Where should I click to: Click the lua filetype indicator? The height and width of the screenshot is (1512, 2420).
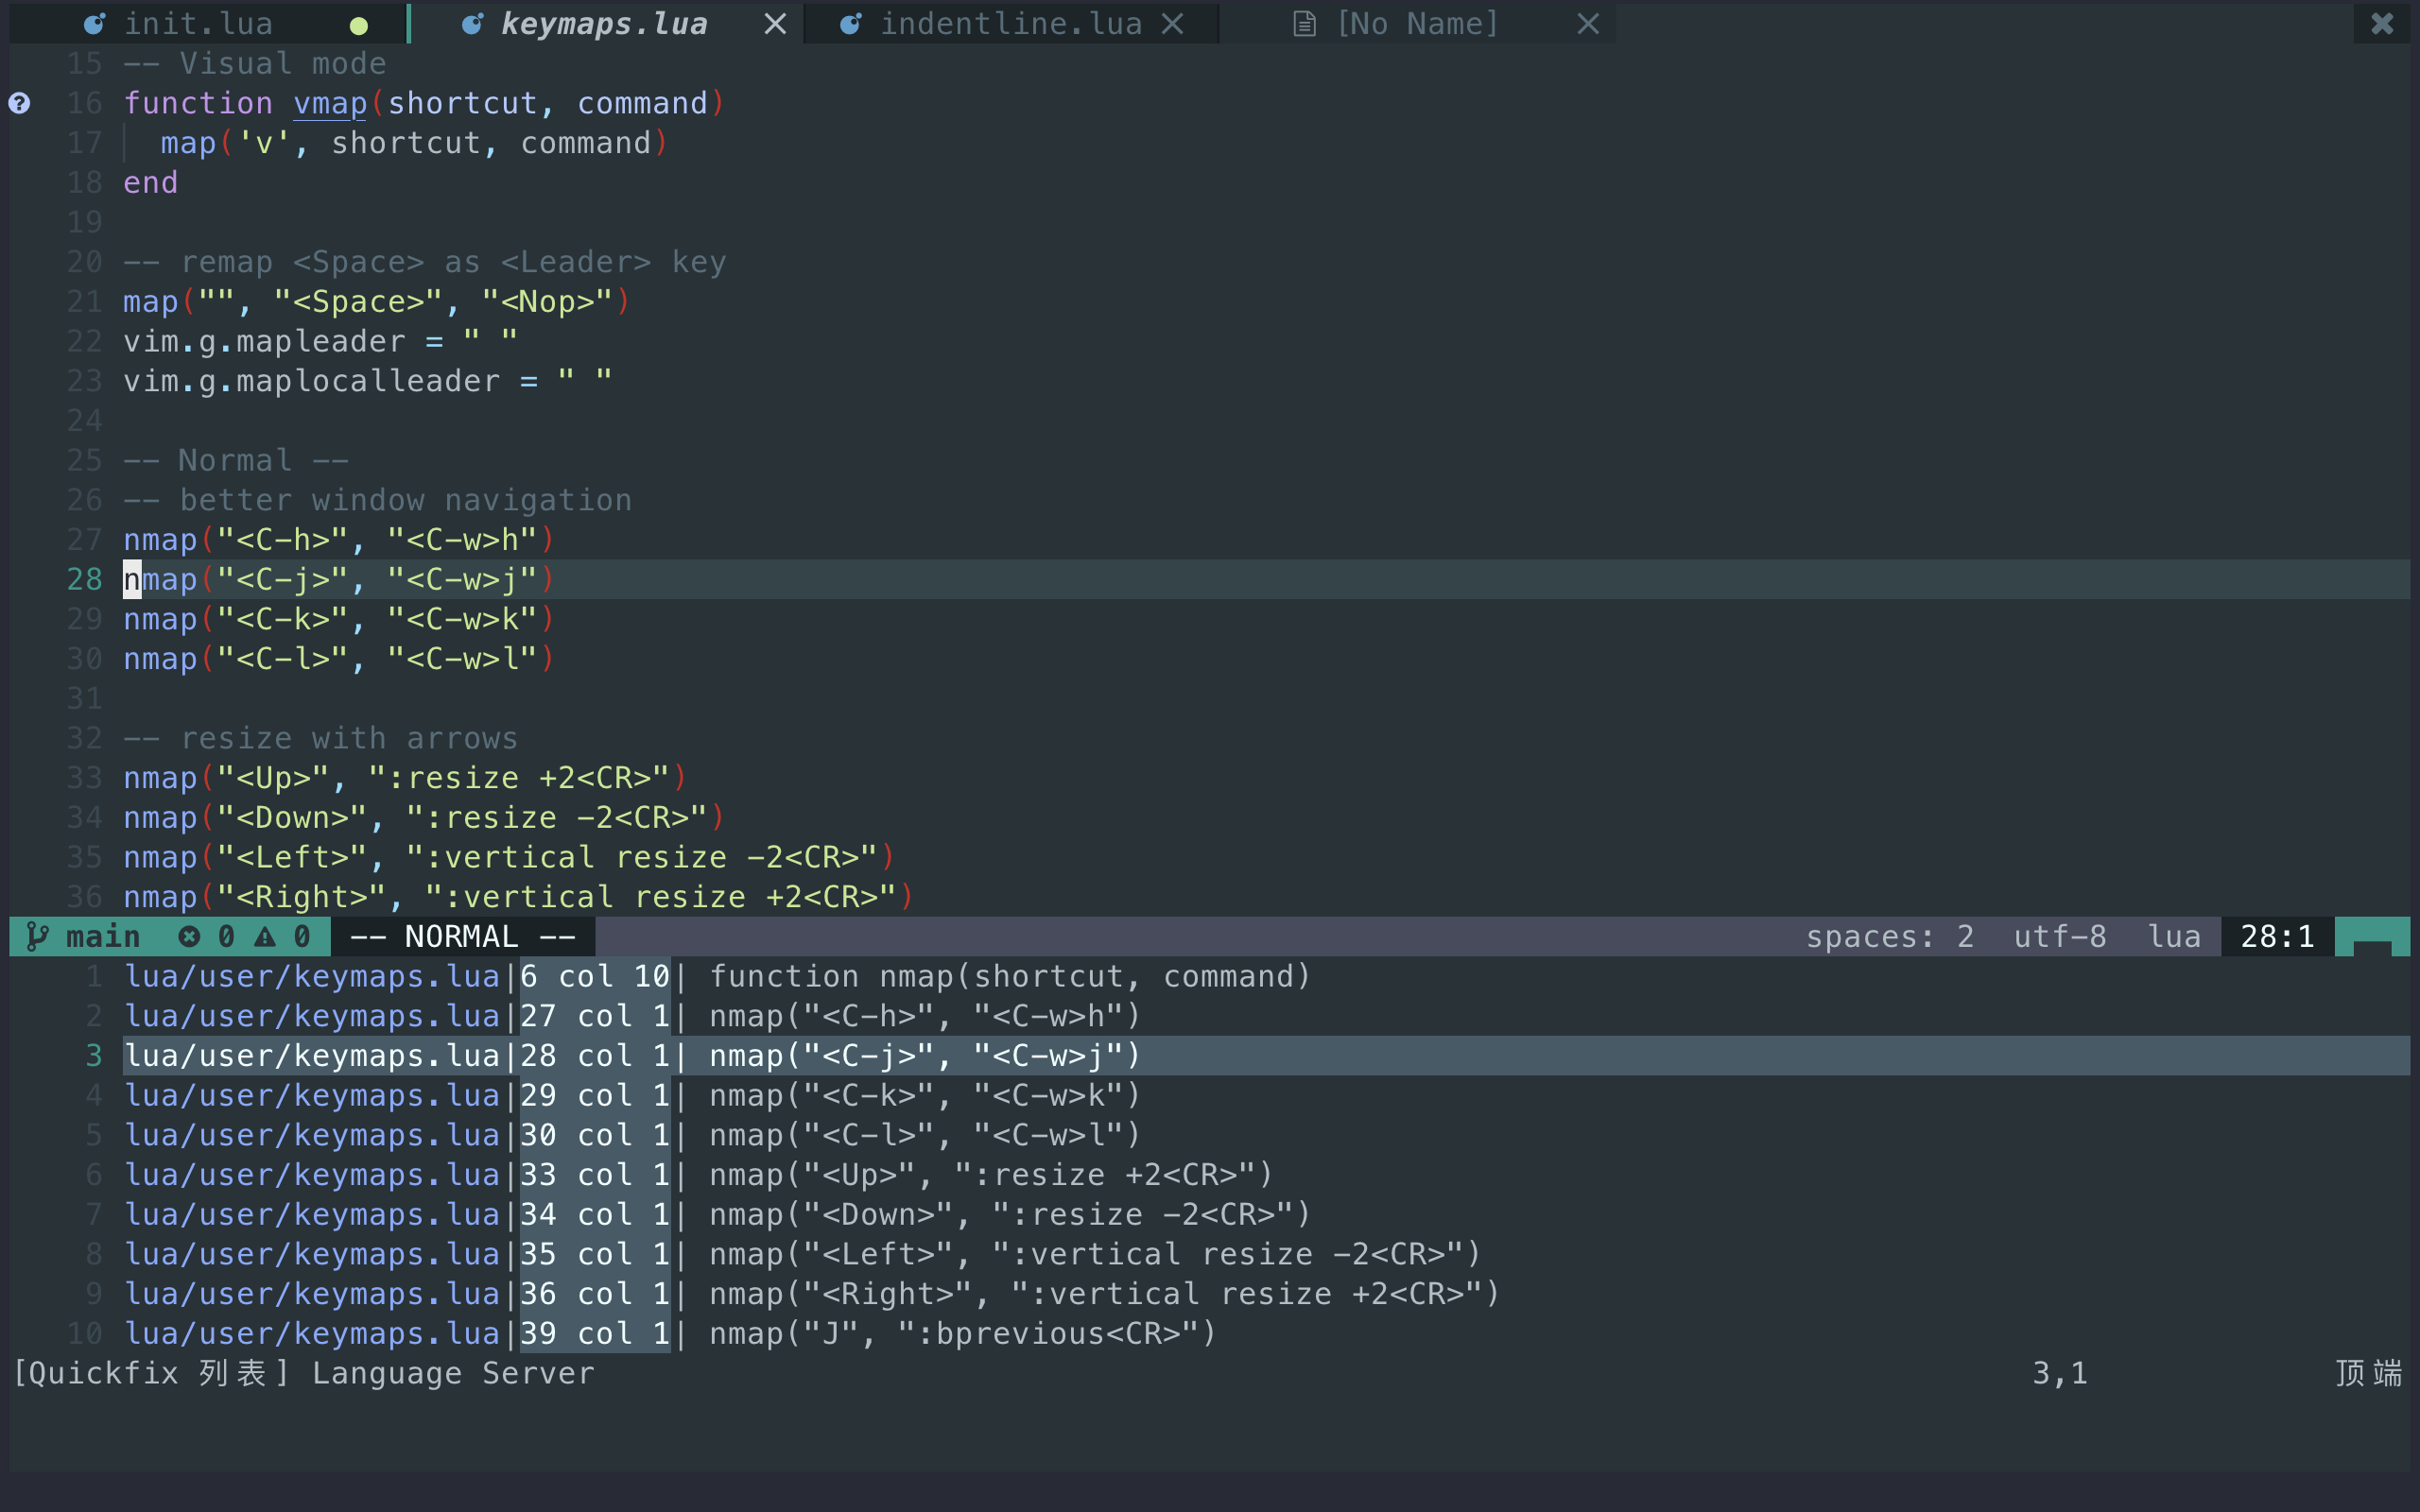[2174, 937]
